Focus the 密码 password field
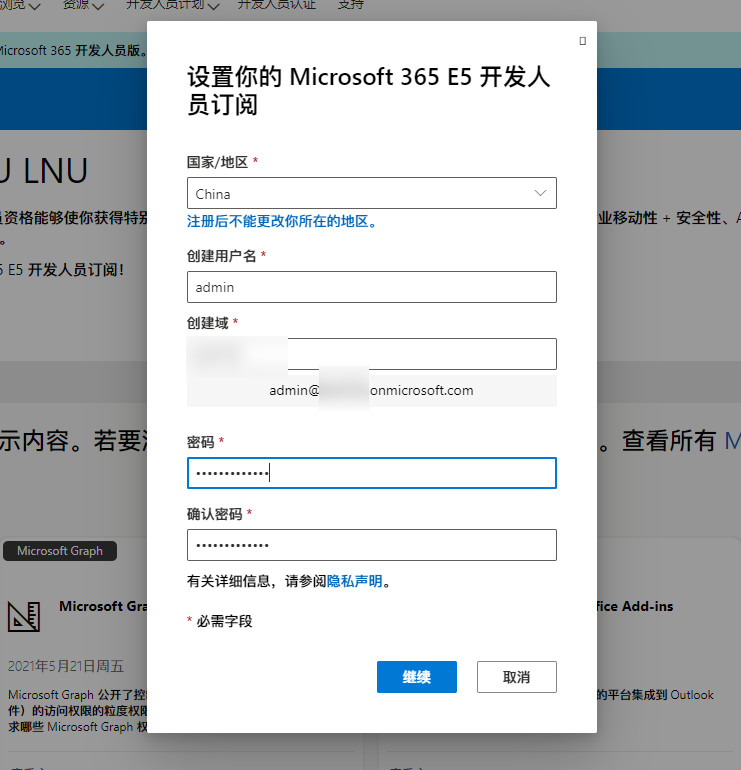 point(372,473)
